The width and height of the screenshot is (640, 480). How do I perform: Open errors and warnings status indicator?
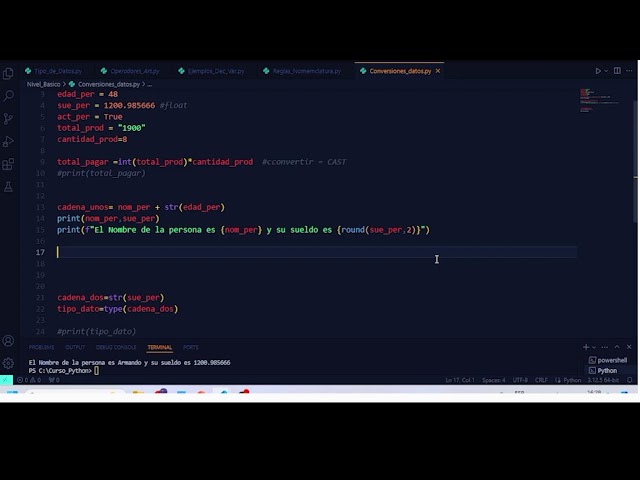point(29,380)
